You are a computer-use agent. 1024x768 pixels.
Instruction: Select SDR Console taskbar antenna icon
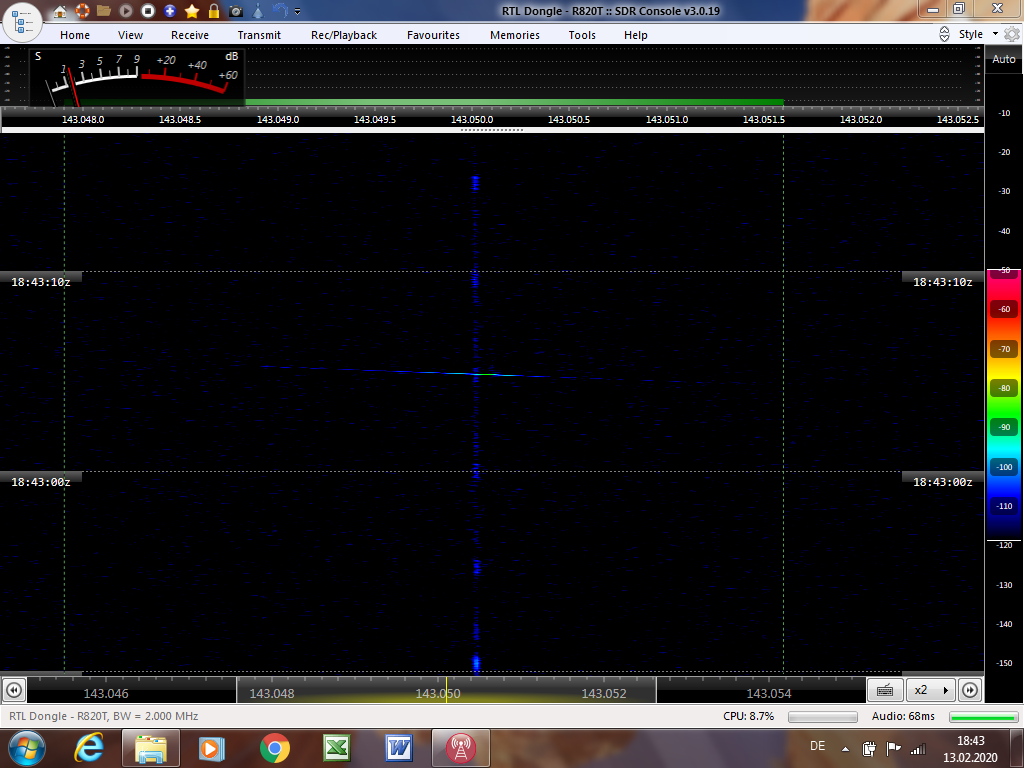point(461,748)
